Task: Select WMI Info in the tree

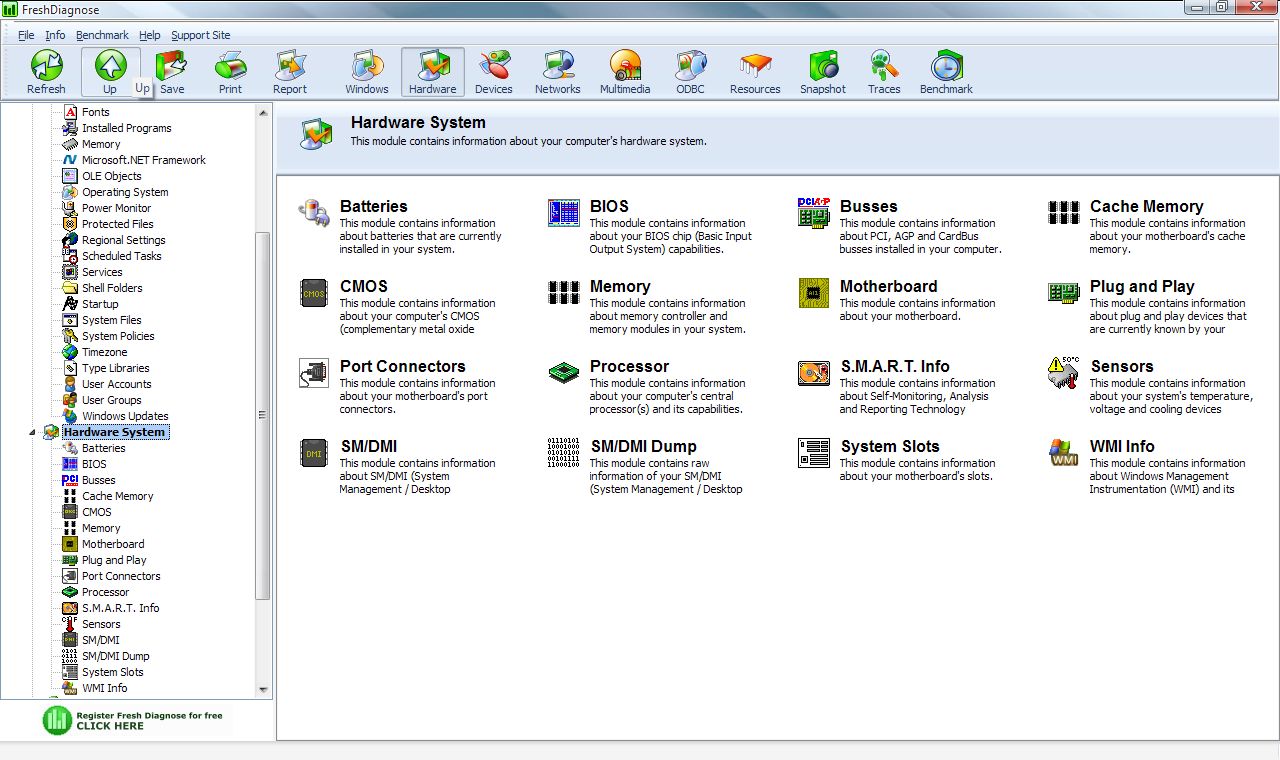Action: click(x=104, y=688)
